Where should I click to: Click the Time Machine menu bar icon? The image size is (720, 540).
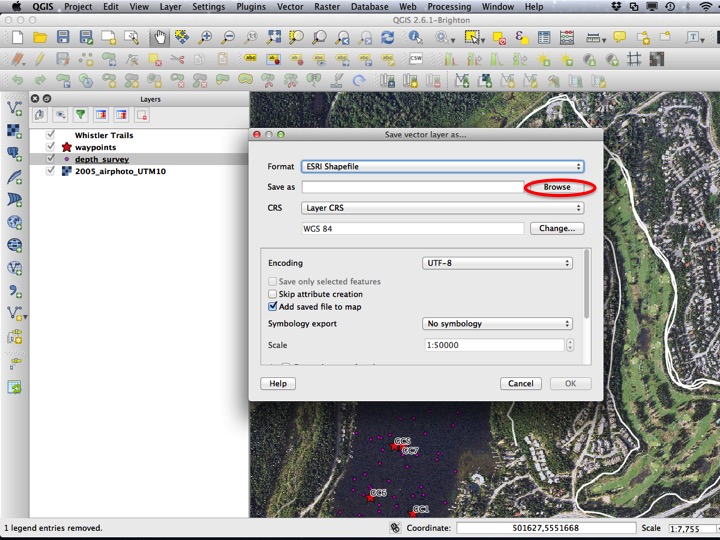(x=670, y=6)
